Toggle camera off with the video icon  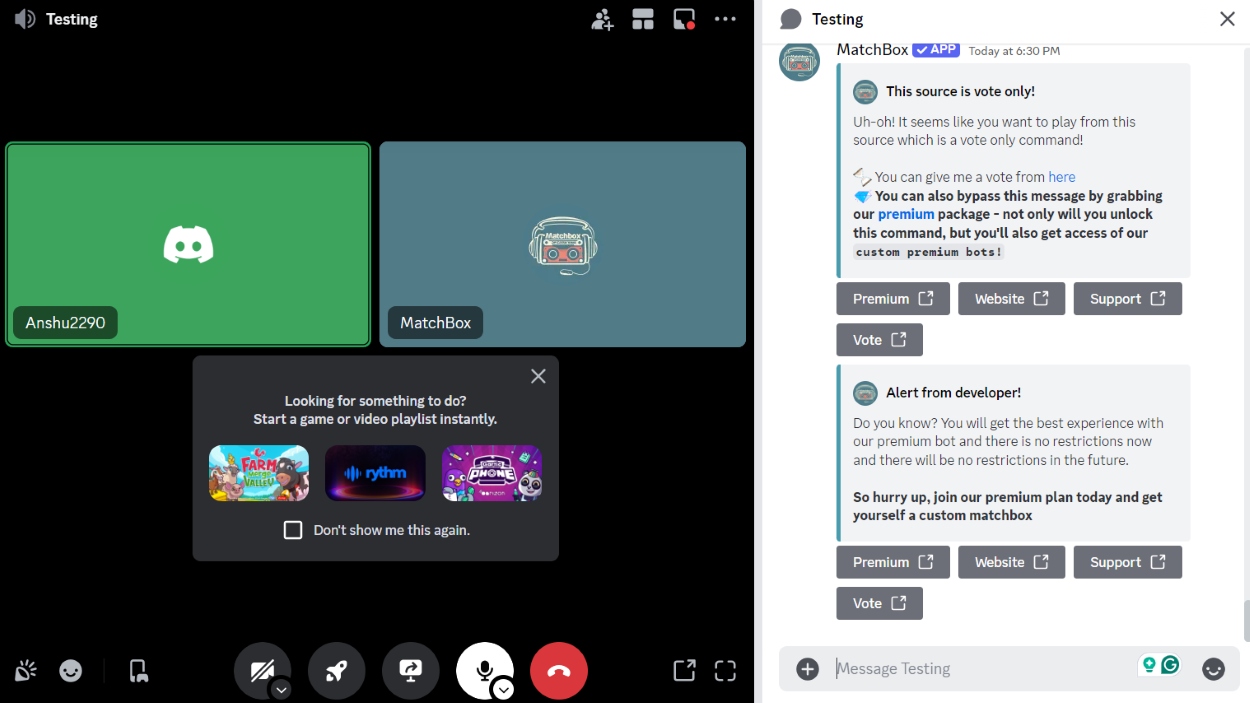pyautogui.click(x=262, y=670)
